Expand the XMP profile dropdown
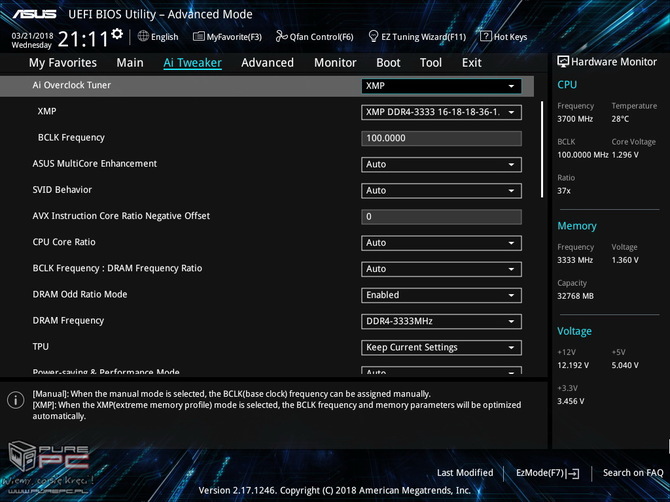Image resolution: width=670 pixels, height=502 pixels. tap(441, 112)
